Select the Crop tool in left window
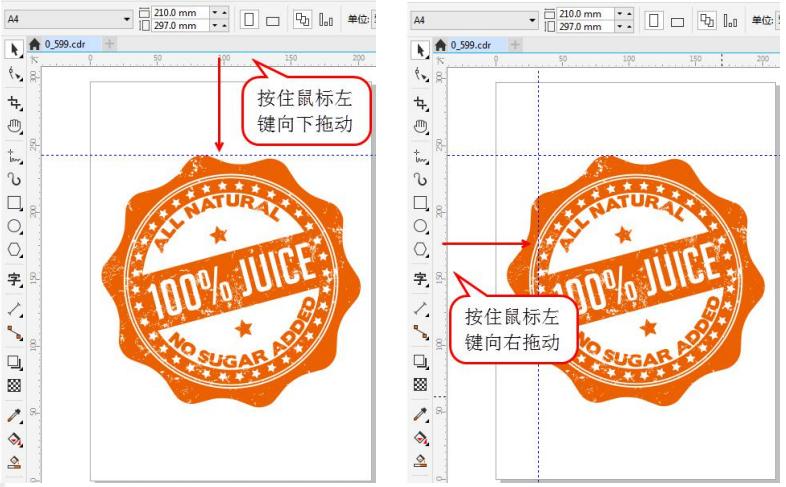Viewport: 786px width, 487px height. (x=15, y=103)
